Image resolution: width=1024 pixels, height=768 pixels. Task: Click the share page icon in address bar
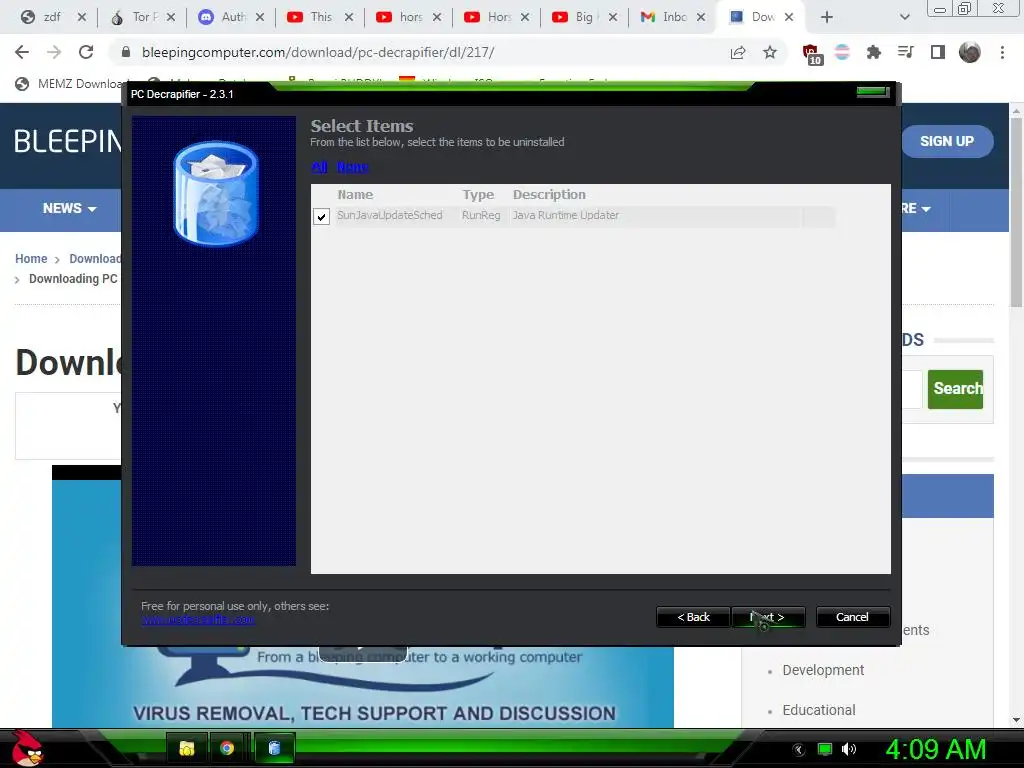click(x=738, y=52)
